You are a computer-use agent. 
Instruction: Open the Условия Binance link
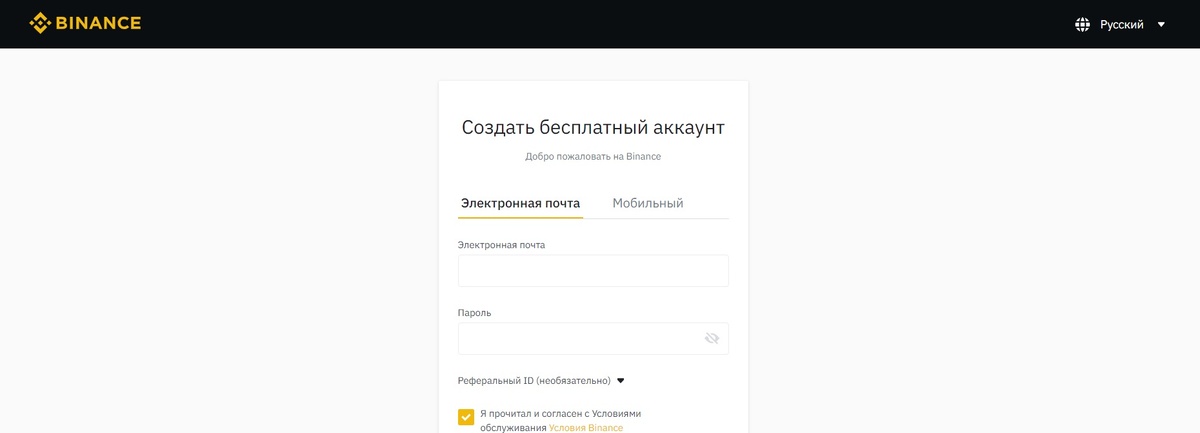coord(586,428)
